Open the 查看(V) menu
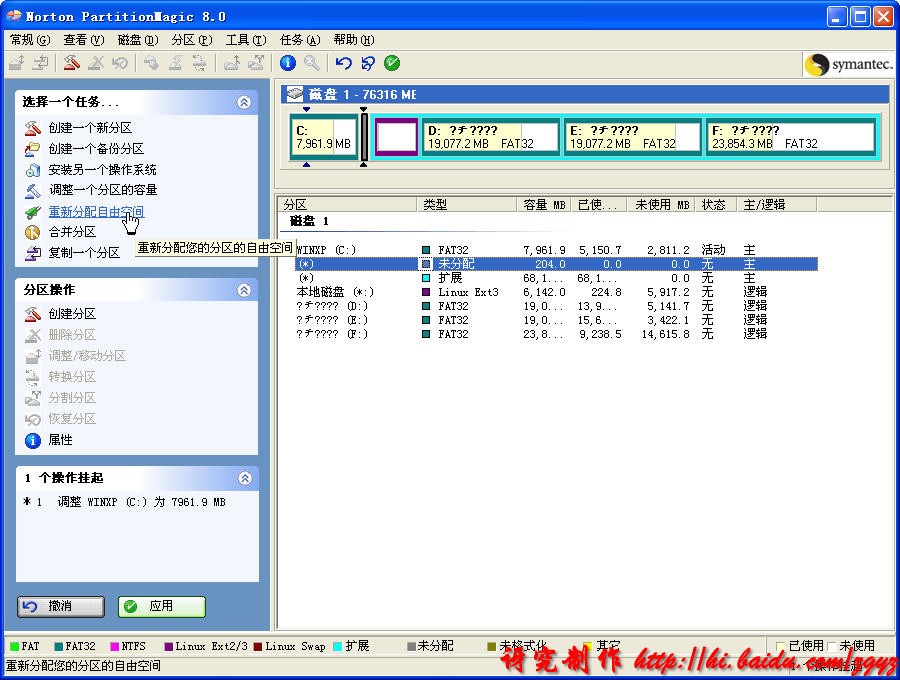This screenshot has width=900, height=680. coord(84,40)
